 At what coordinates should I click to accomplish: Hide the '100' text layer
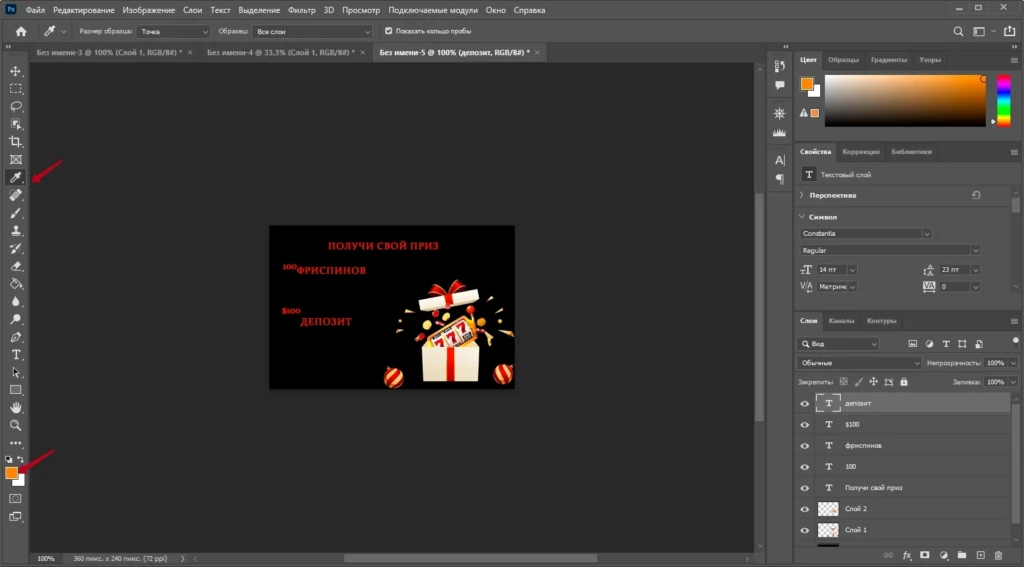805,467
